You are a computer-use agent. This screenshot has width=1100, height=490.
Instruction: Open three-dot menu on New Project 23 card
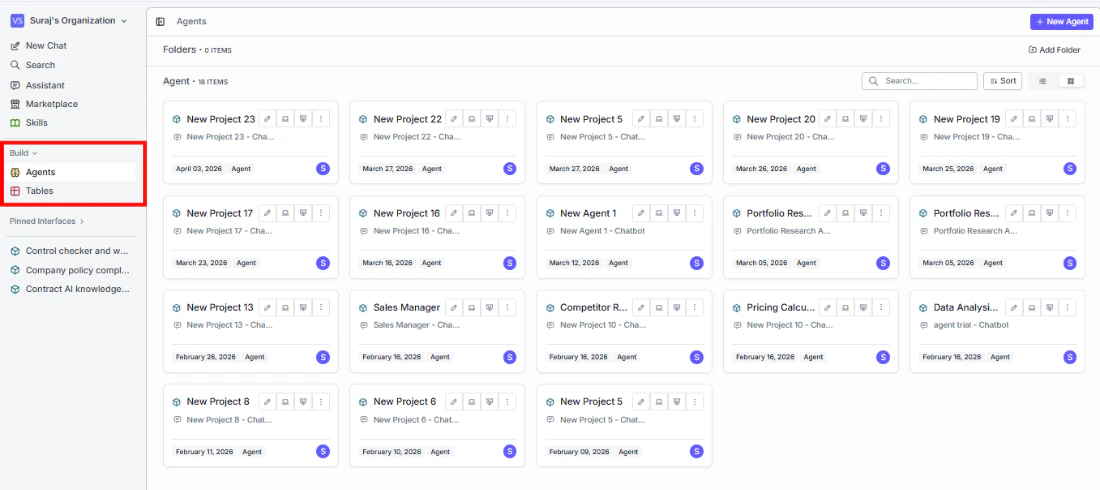[x=321, y=119]
